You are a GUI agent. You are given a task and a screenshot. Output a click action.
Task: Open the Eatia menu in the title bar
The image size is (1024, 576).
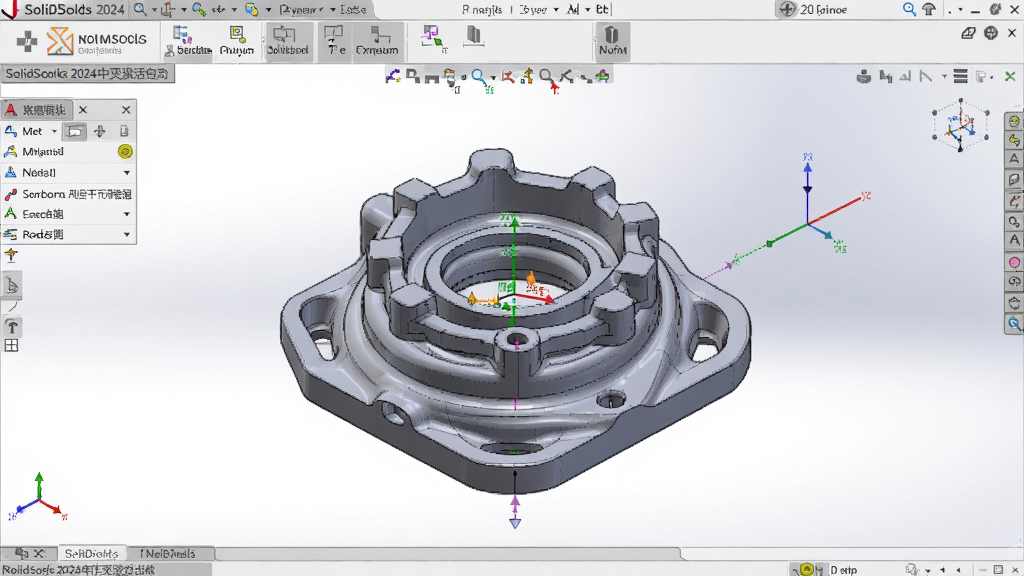(353, 9)
